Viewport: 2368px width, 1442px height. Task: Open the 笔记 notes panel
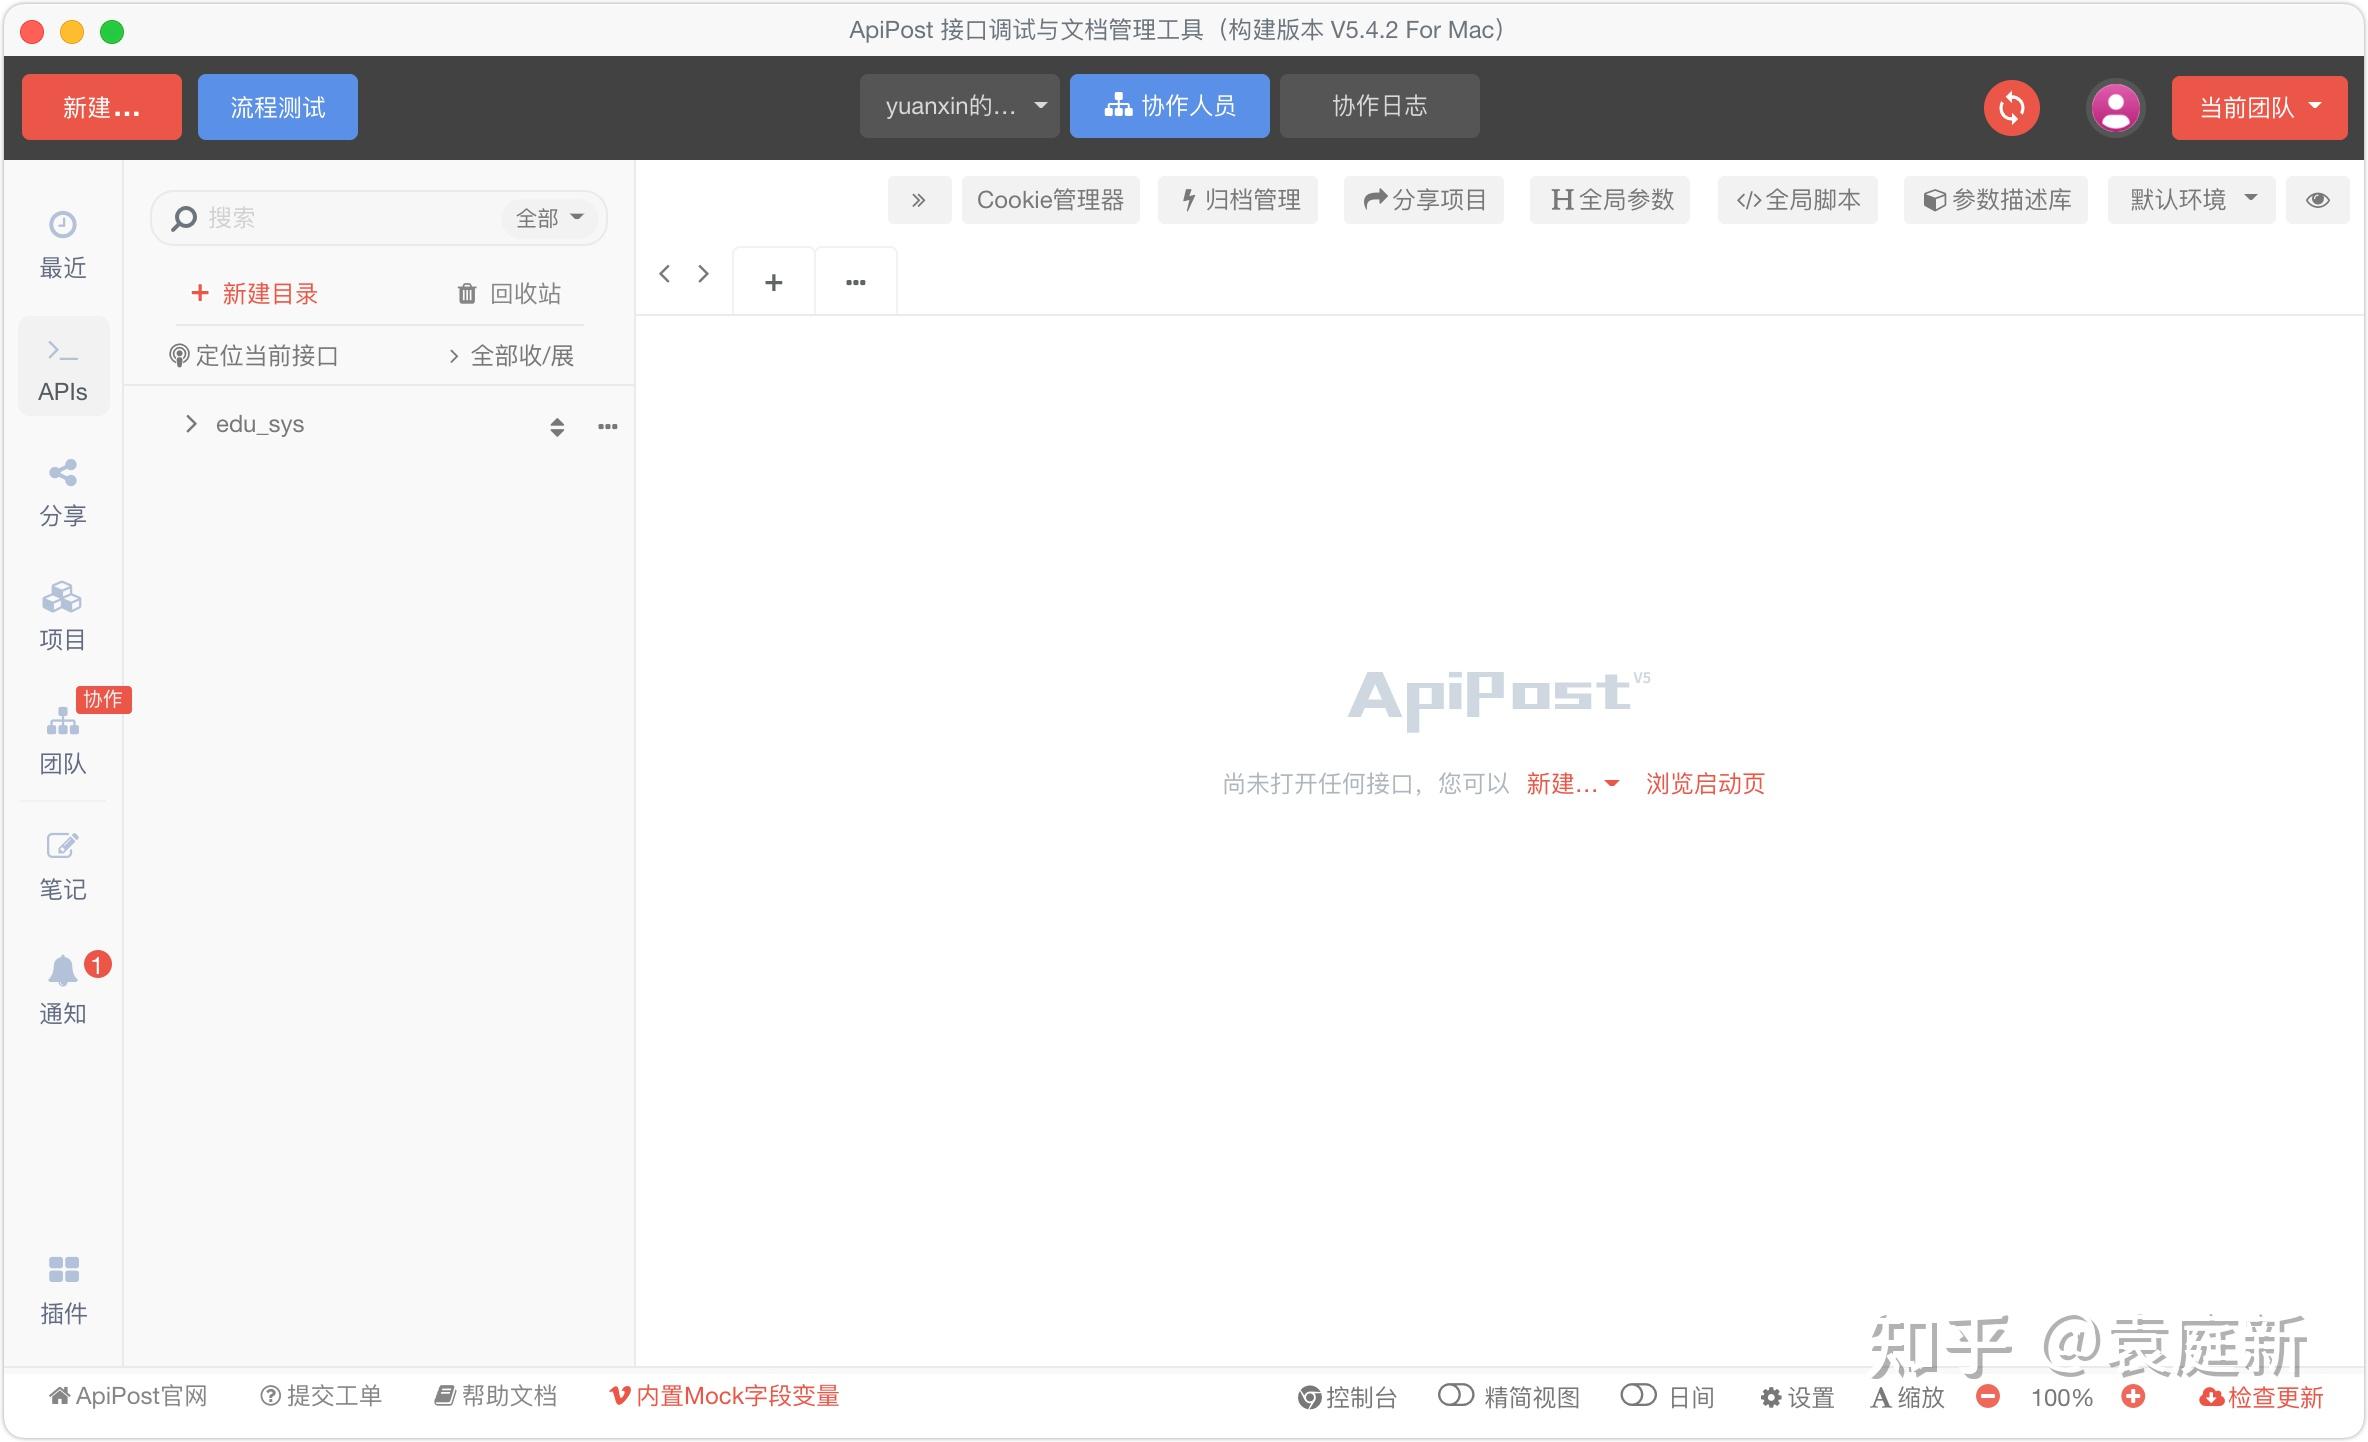[x=62, y=864]
